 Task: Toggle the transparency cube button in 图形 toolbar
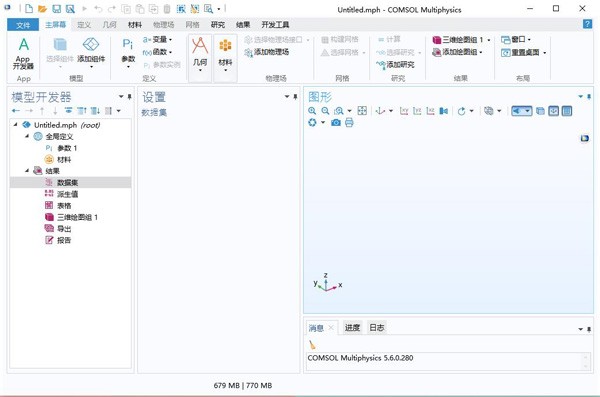[540, 111]
